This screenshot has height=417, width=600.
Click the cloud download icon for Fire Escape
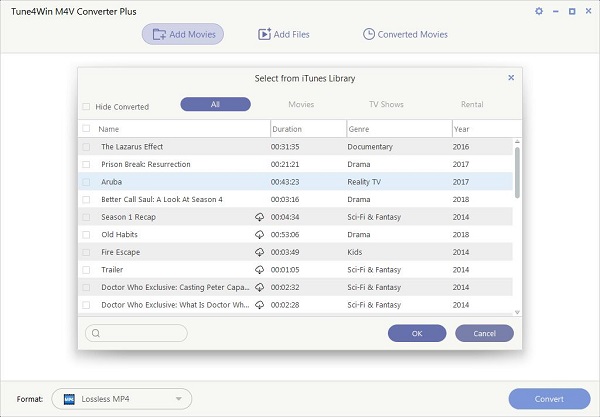click(259, 252)
